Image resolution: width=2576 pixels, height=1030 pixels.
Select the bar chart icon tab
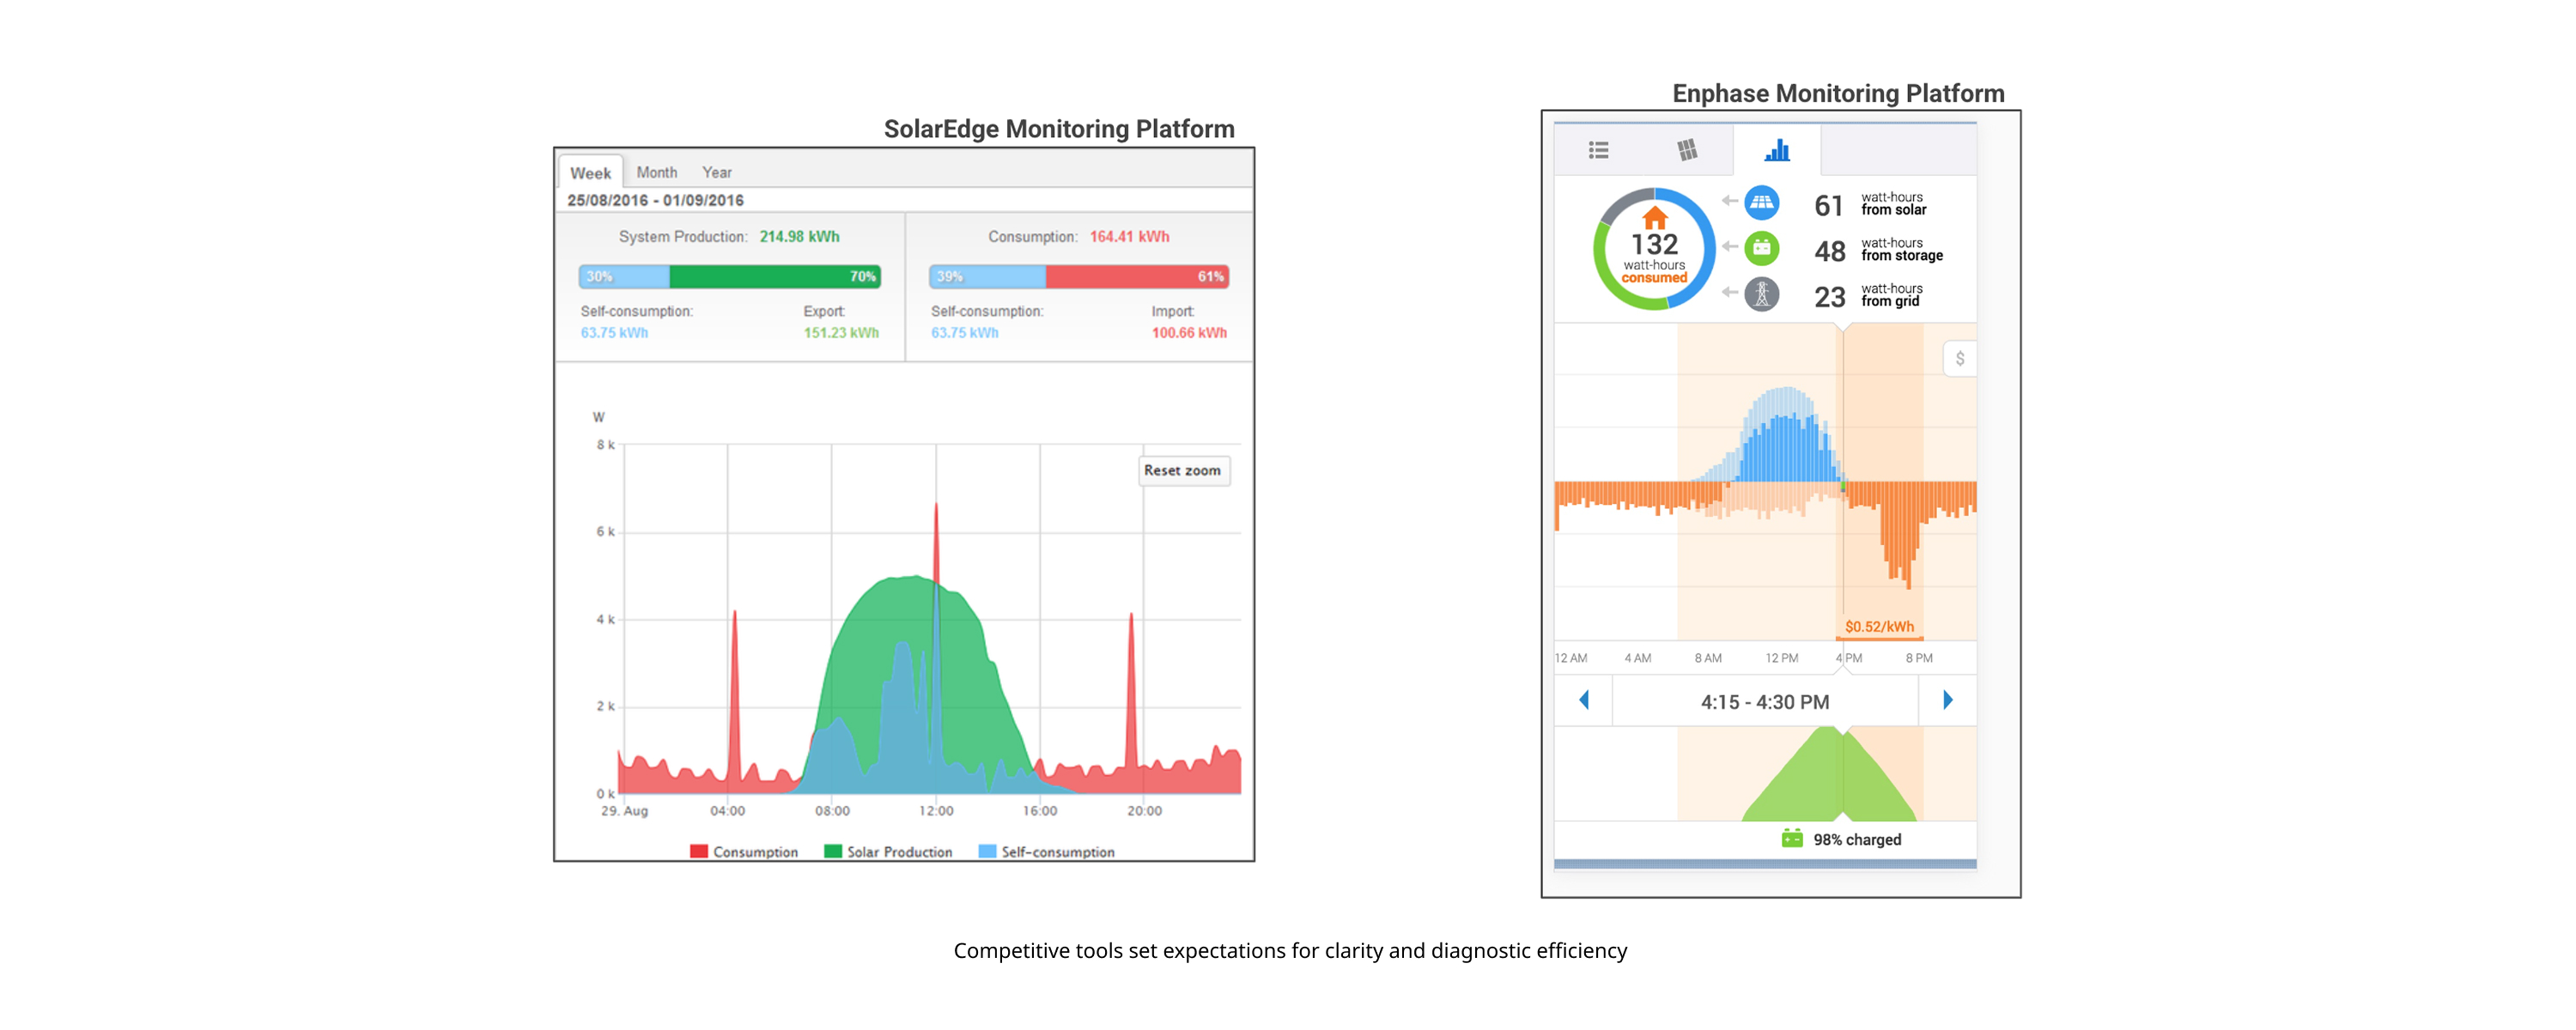1777,150
